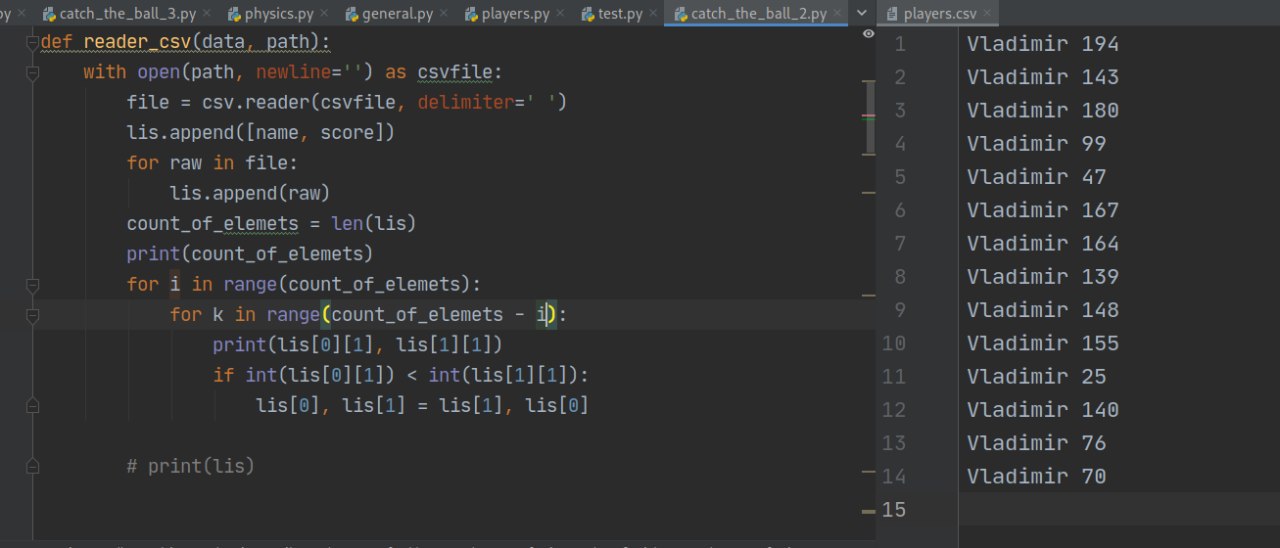
Task: Click 'print(count_of_elemets)' line
Action: click(250, 253)
